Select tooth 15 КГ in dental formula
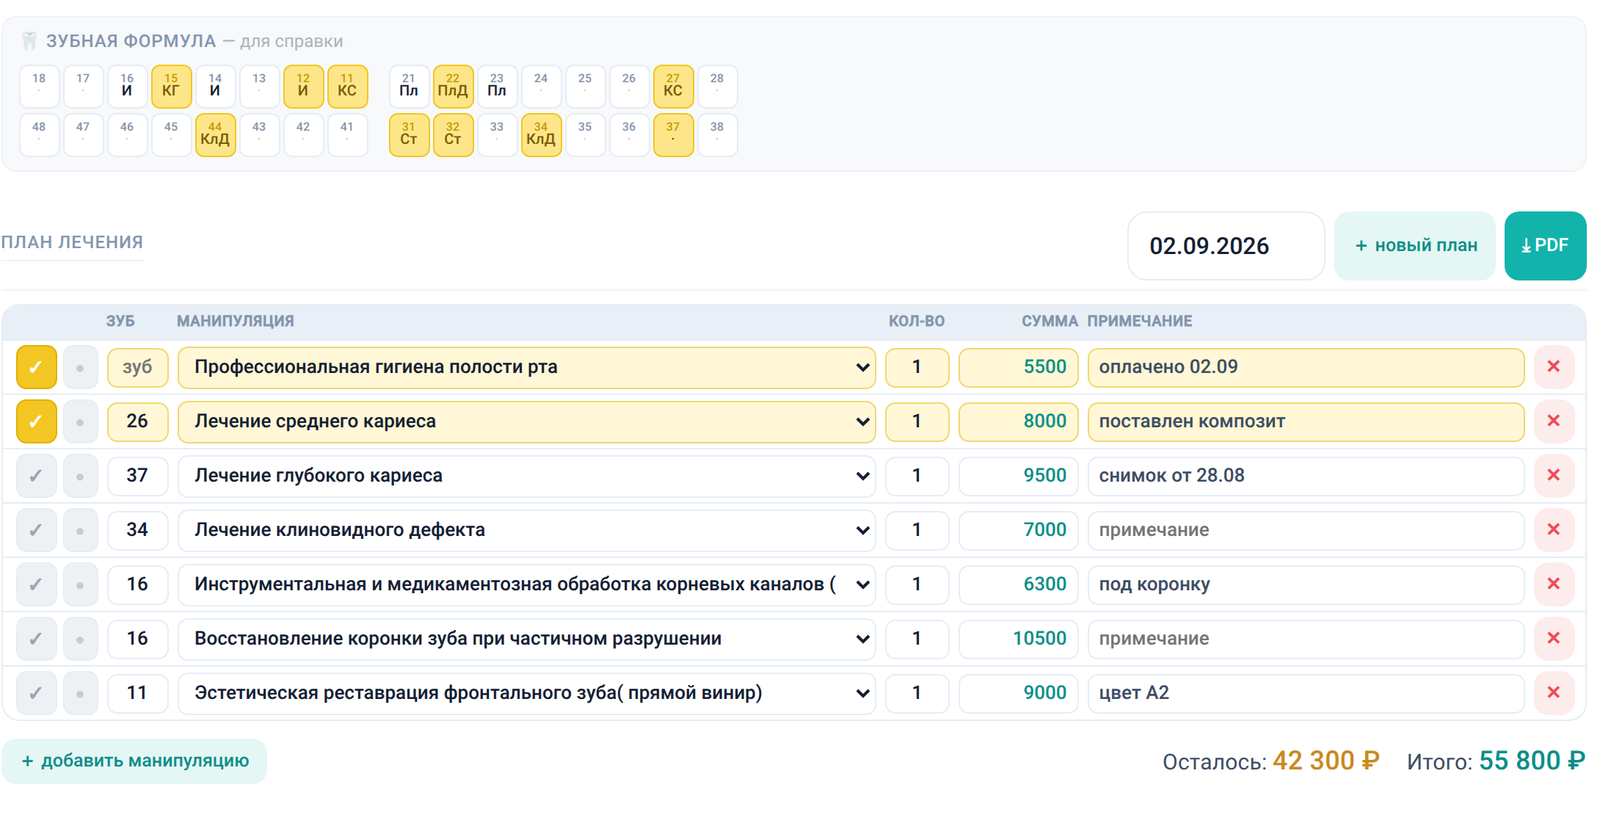Screen dimensions: 1600x837 (x=171, y=86)
